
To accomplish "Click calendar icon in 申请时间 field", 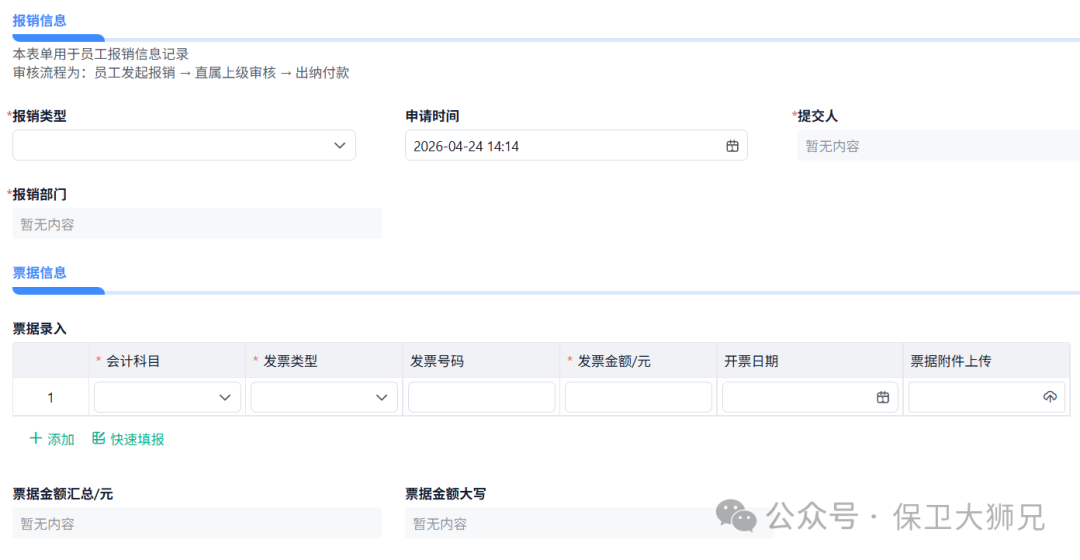I will [x=732, y=146].
